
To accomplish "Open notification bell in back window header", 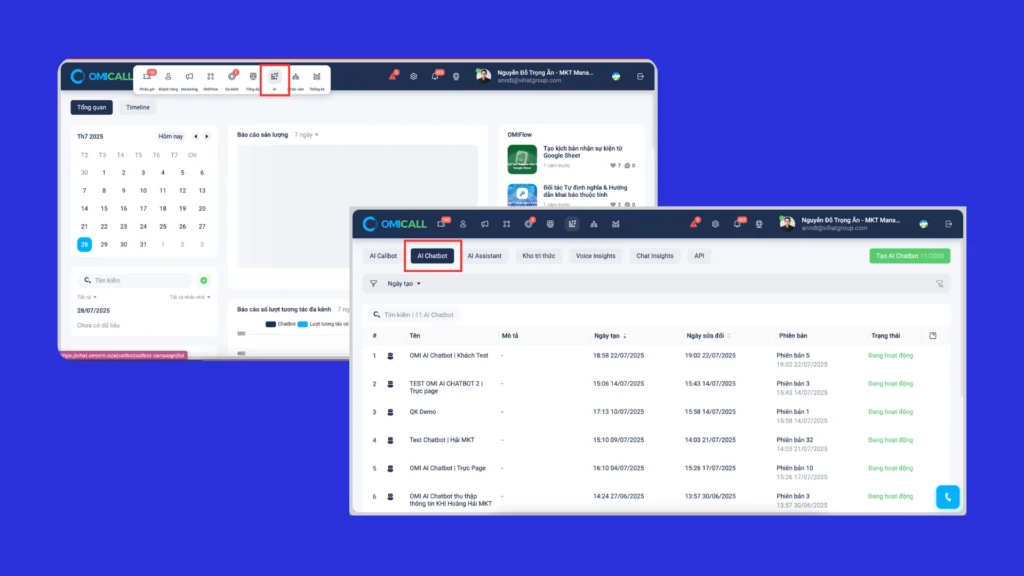I will (435, 76).
